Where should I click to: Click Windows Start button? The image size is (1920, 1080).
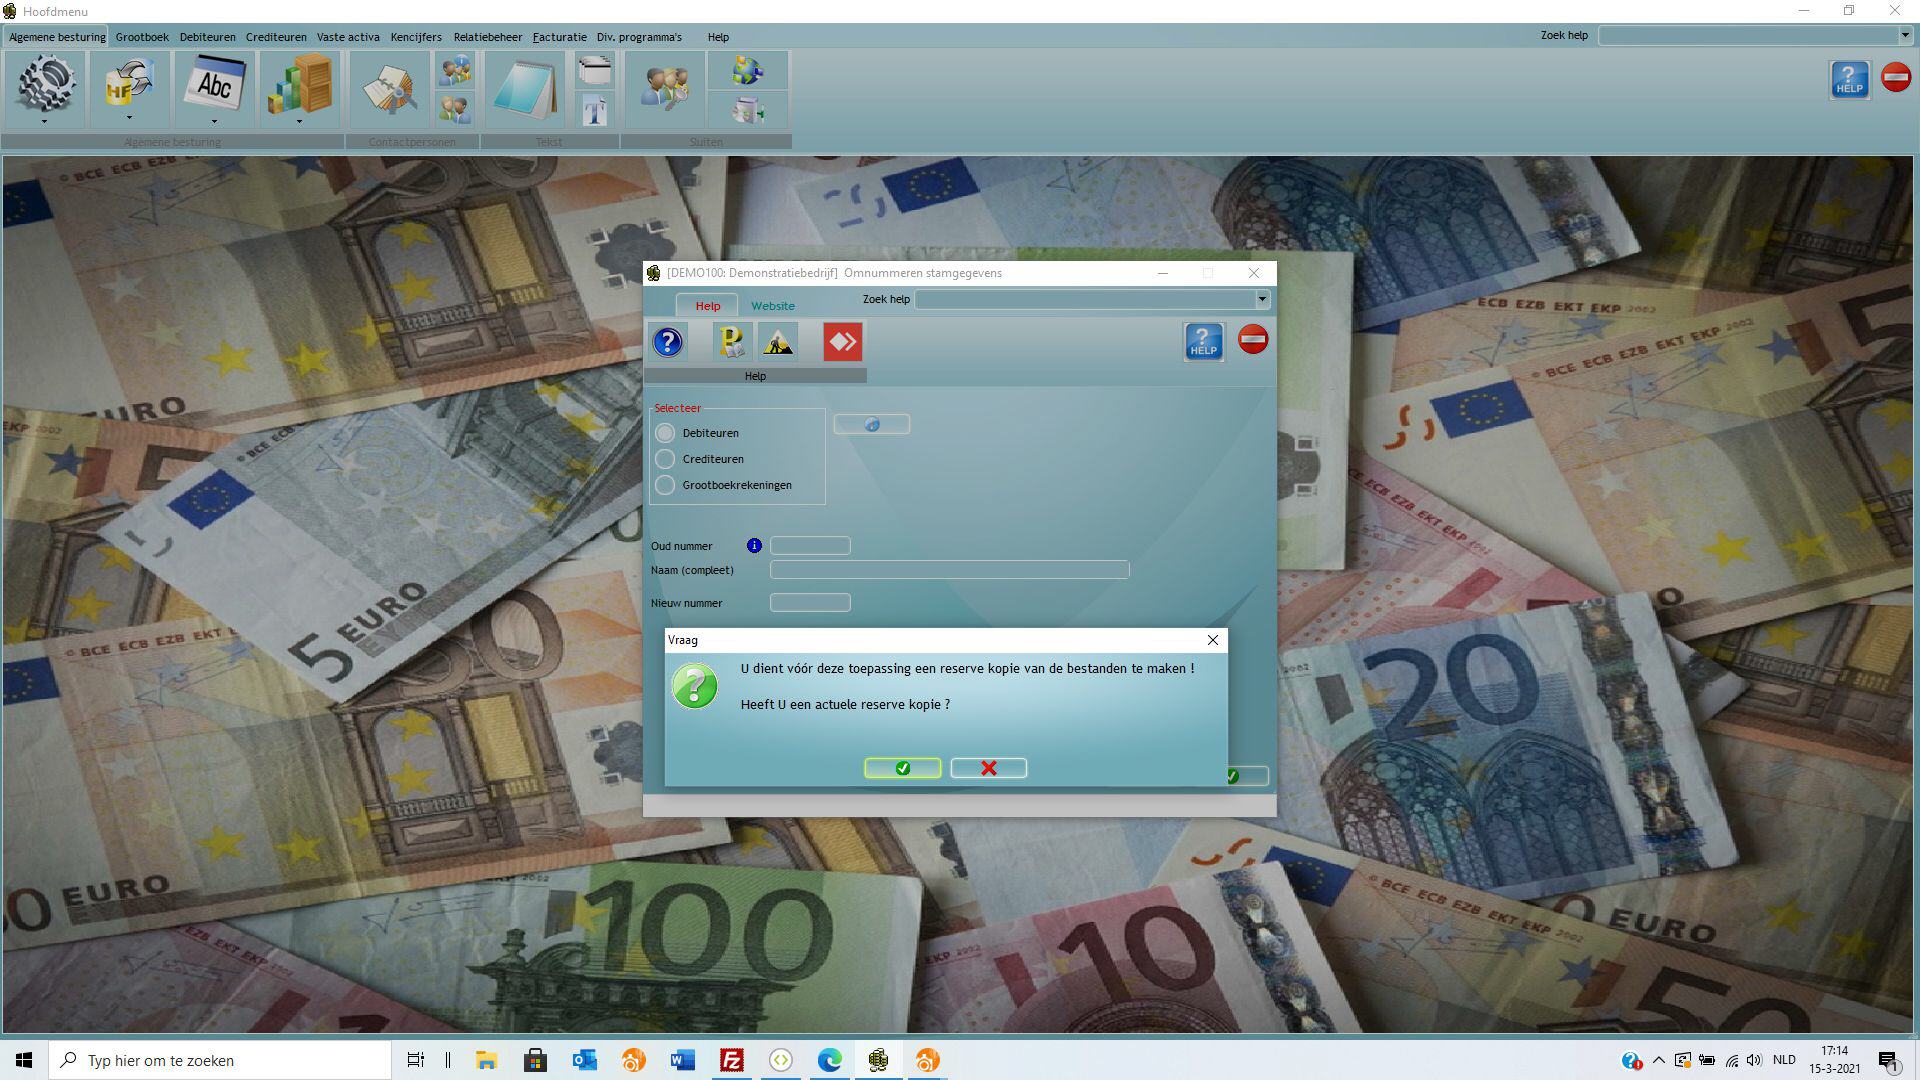click(x=24, y=1060)
